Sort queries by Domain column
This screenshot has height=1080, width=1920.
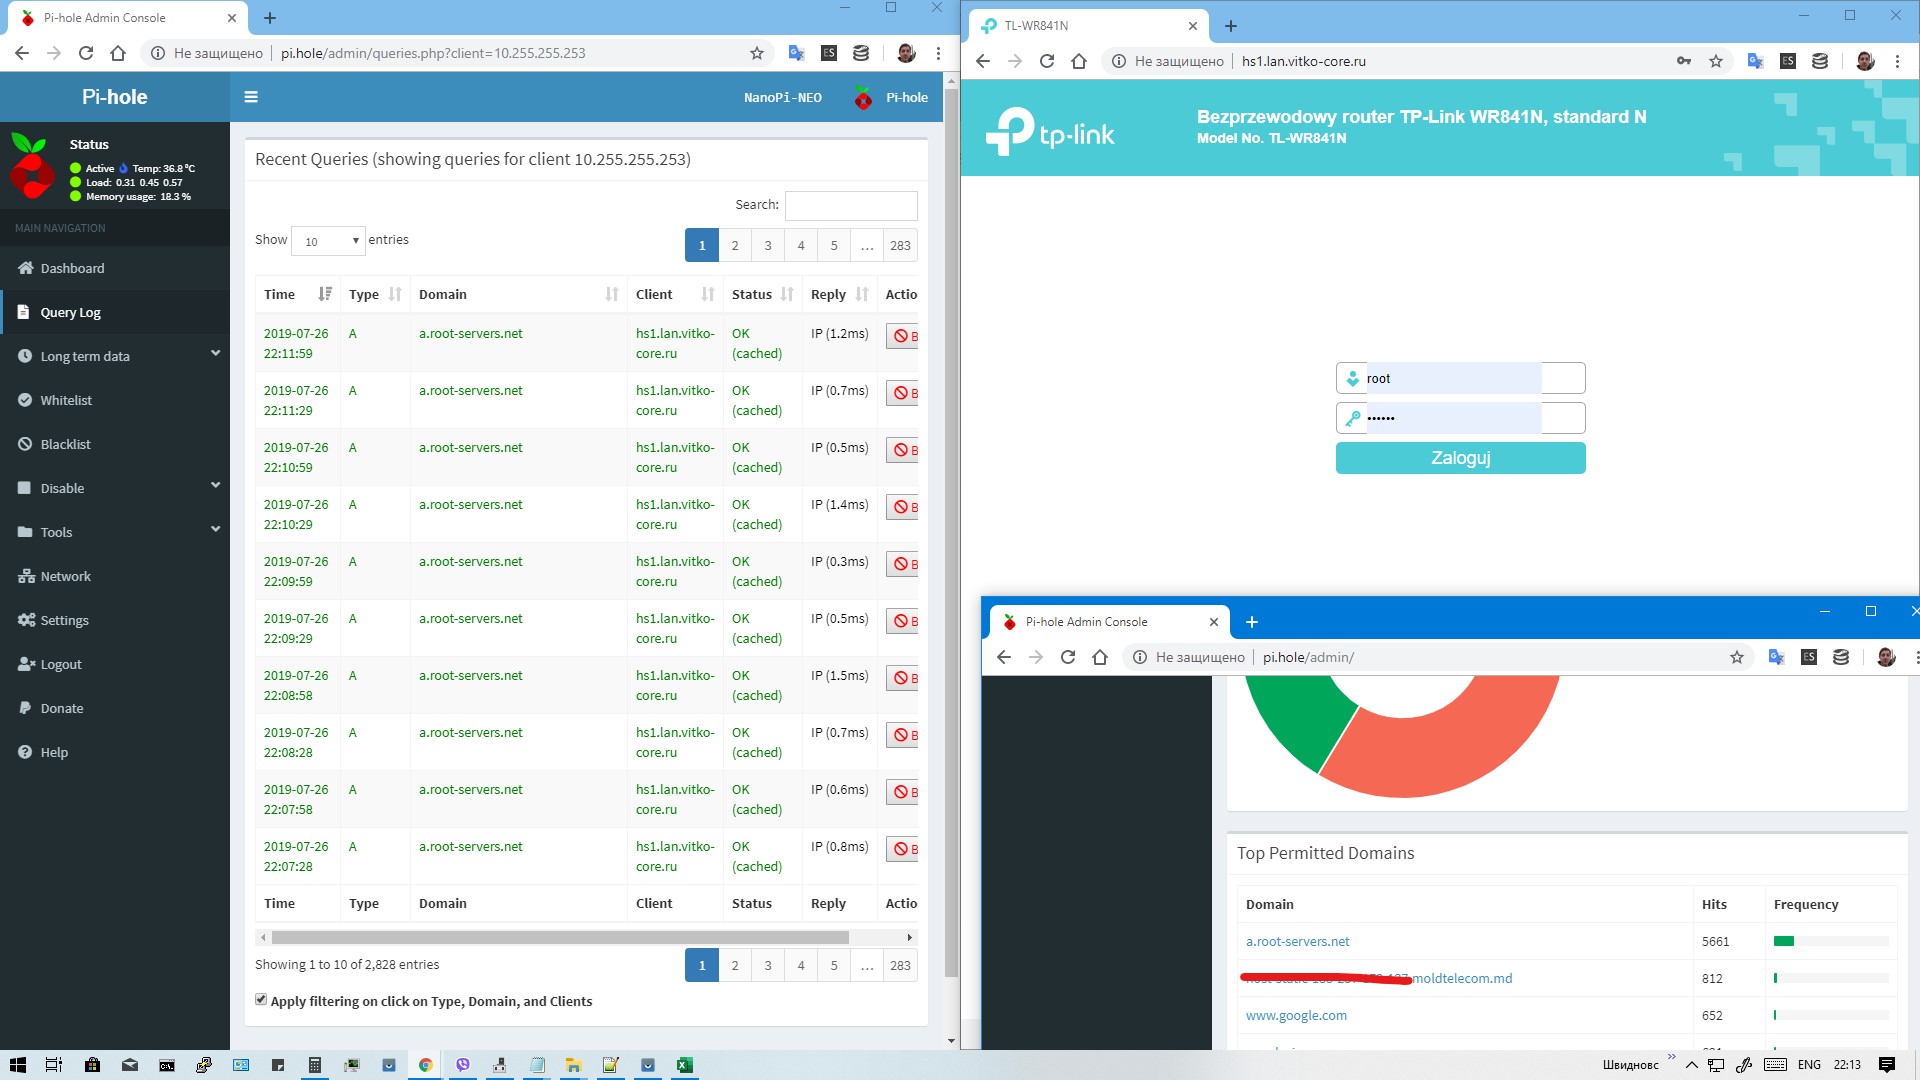519,294
